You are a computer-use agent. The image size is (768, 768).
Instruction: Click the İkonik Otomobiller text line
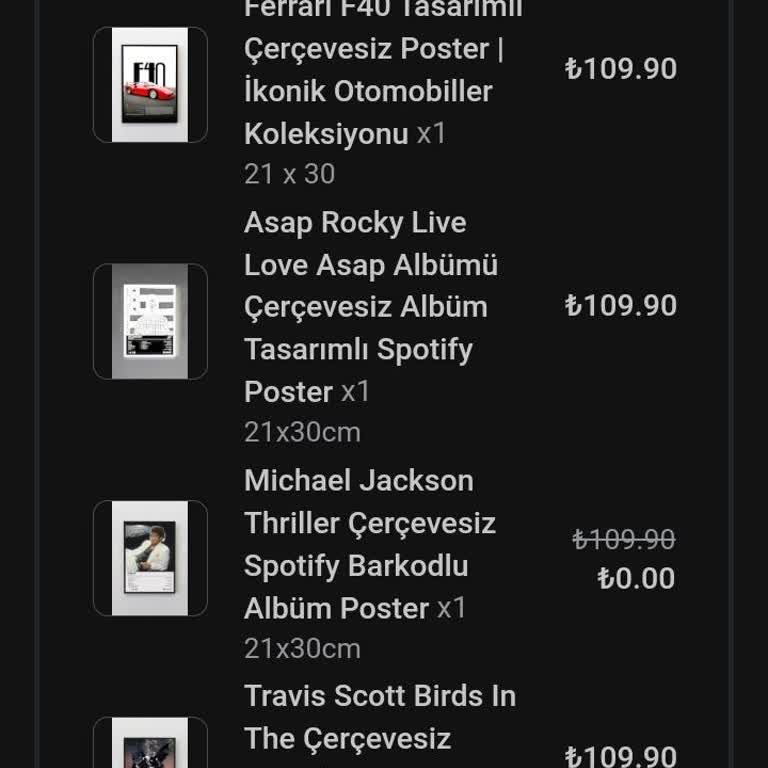pos(368,91)
